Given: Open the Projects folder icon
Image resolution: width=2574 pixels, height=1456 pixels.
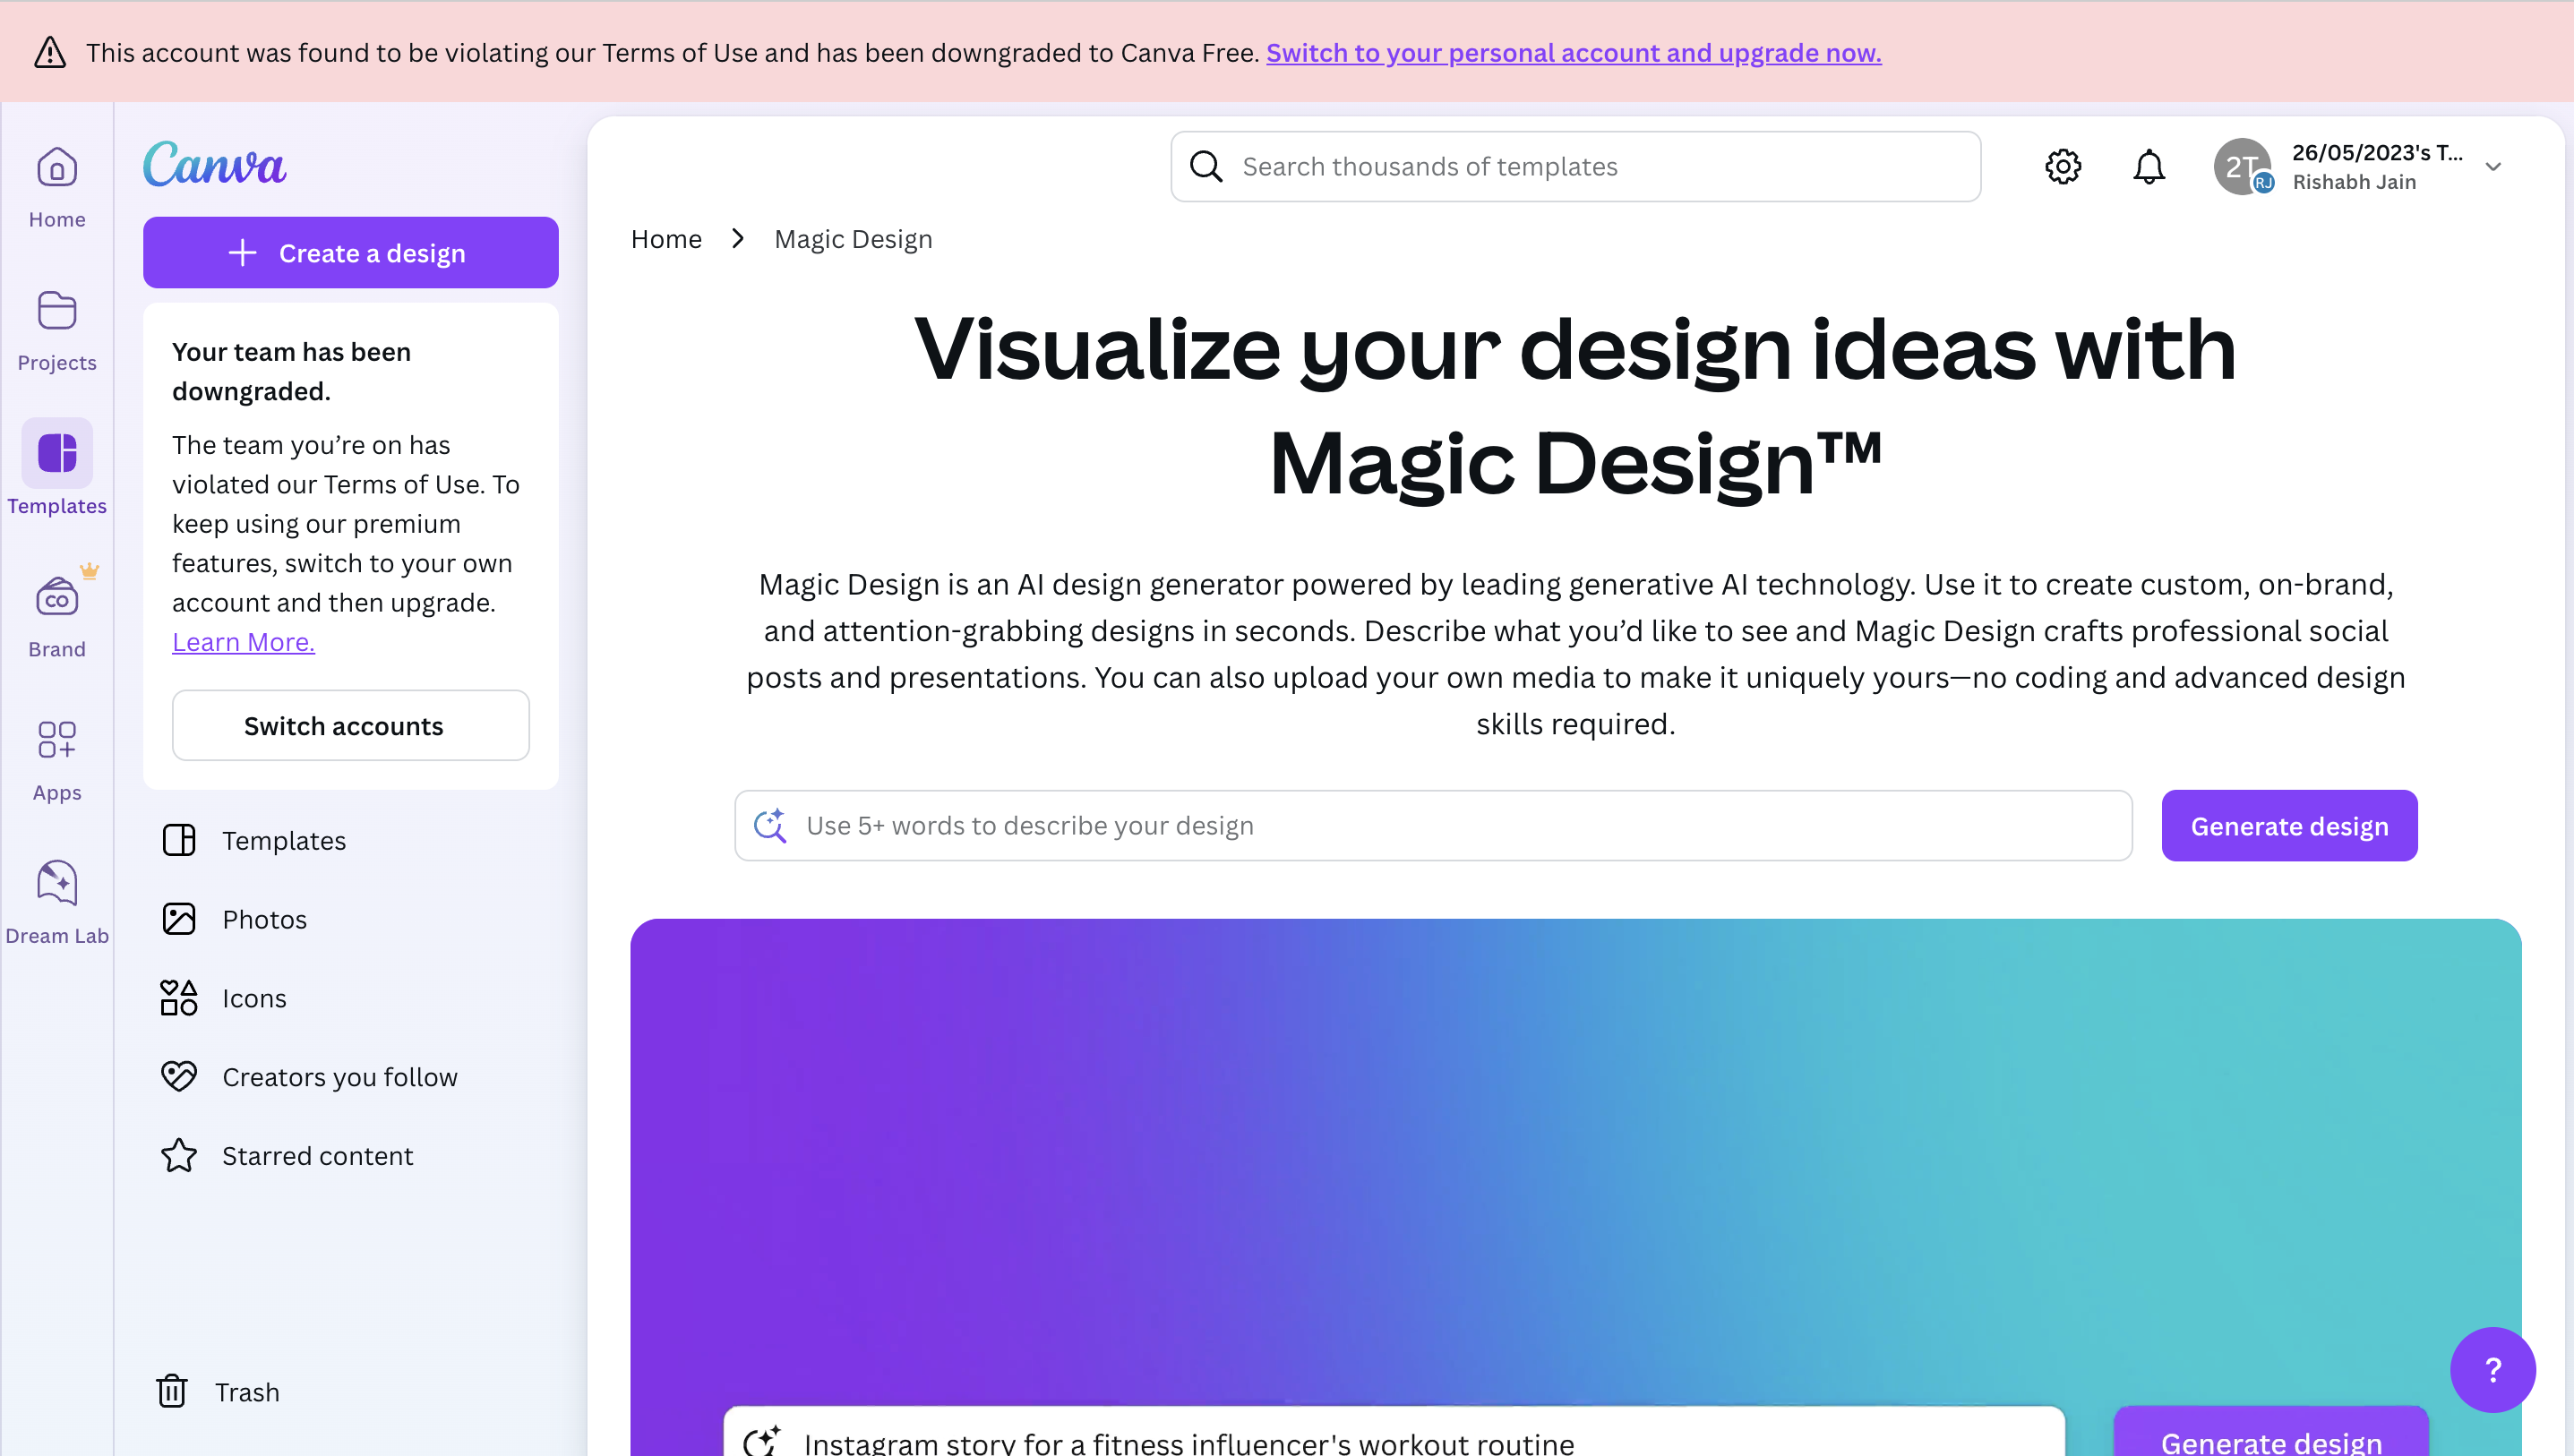Looking at the screenshot, I should [57, 311].
